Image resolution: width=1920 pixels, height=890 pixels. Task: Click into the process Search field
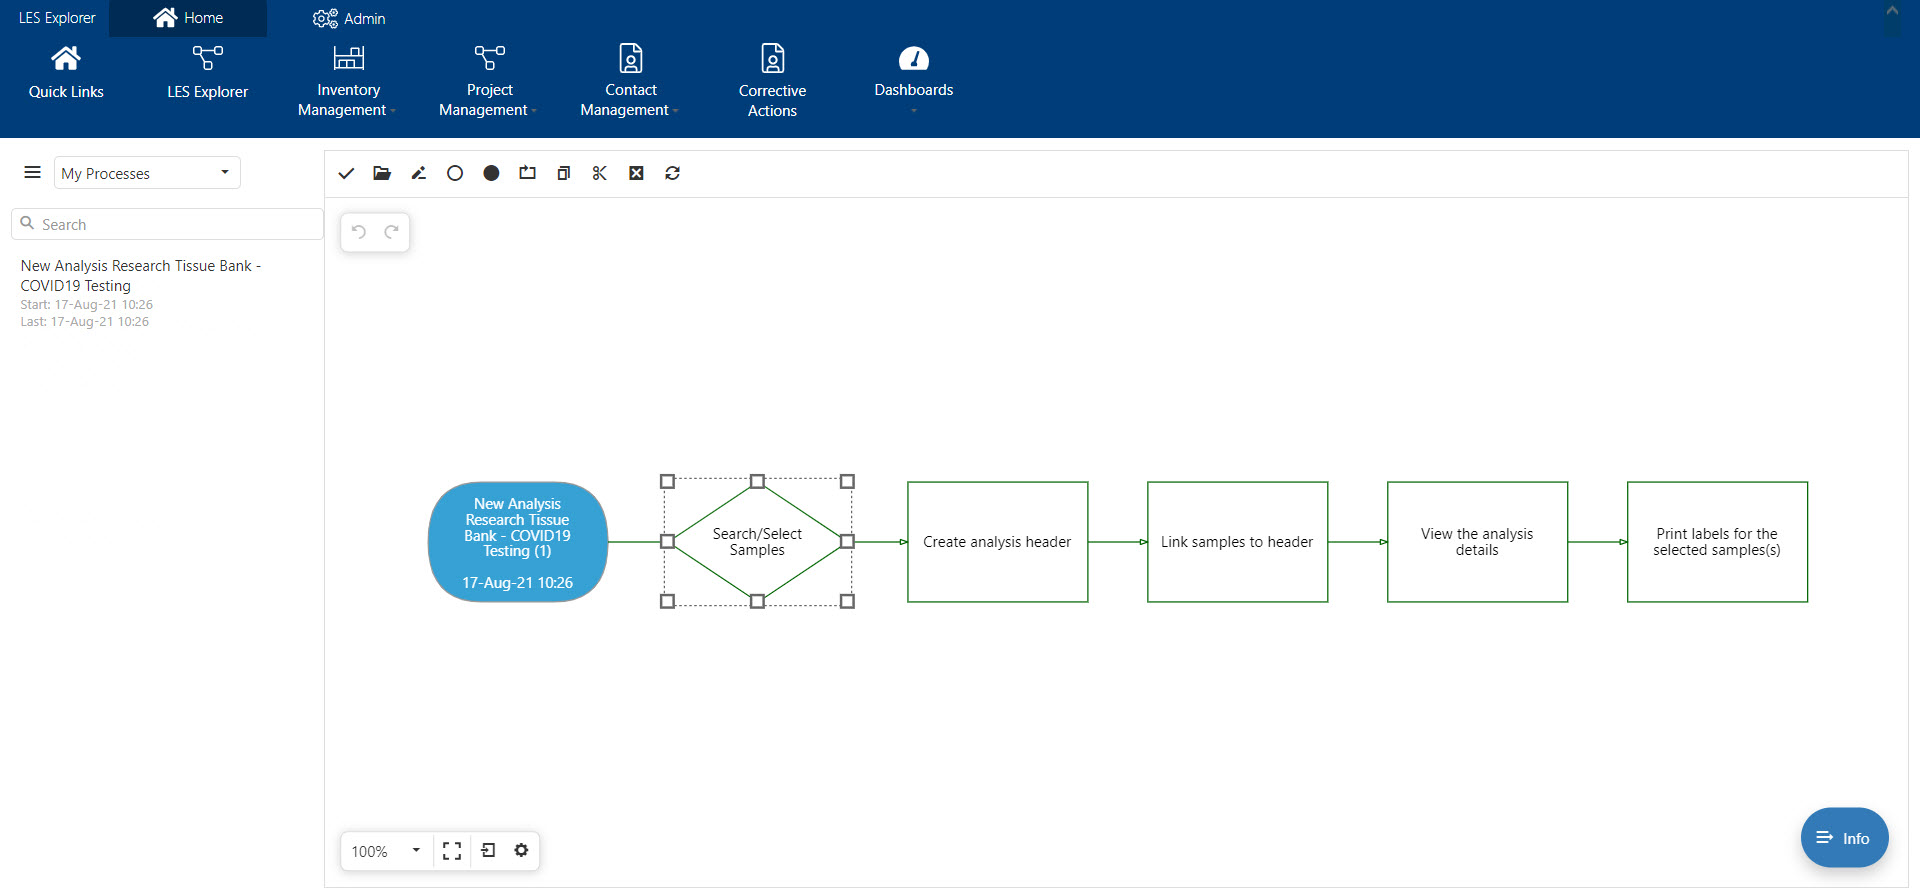point(167,224)
